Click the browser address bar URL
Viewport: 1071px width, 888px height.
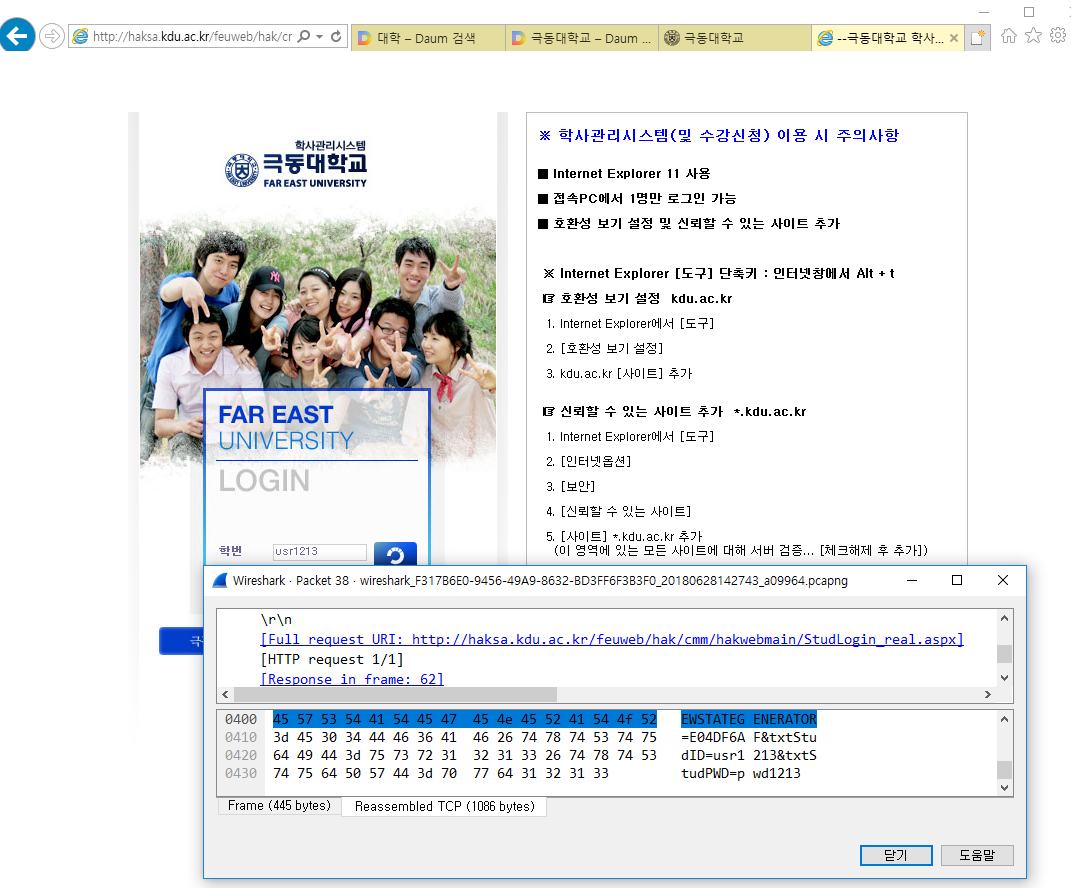pyautogui.click(x=193, y=36)
